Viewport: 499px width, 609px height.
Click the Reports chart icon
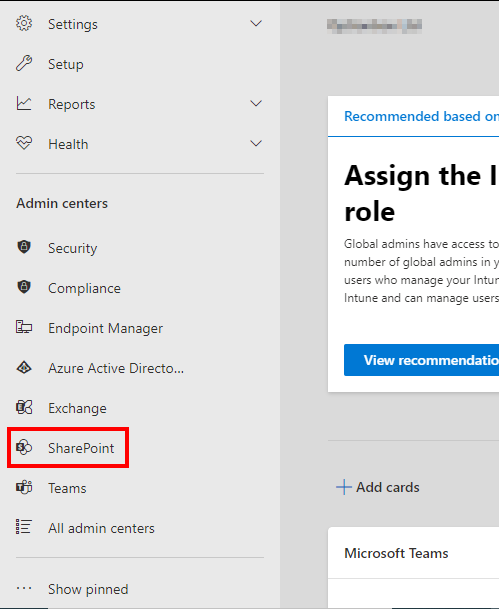pyautogui.click(x=24, y=104)
